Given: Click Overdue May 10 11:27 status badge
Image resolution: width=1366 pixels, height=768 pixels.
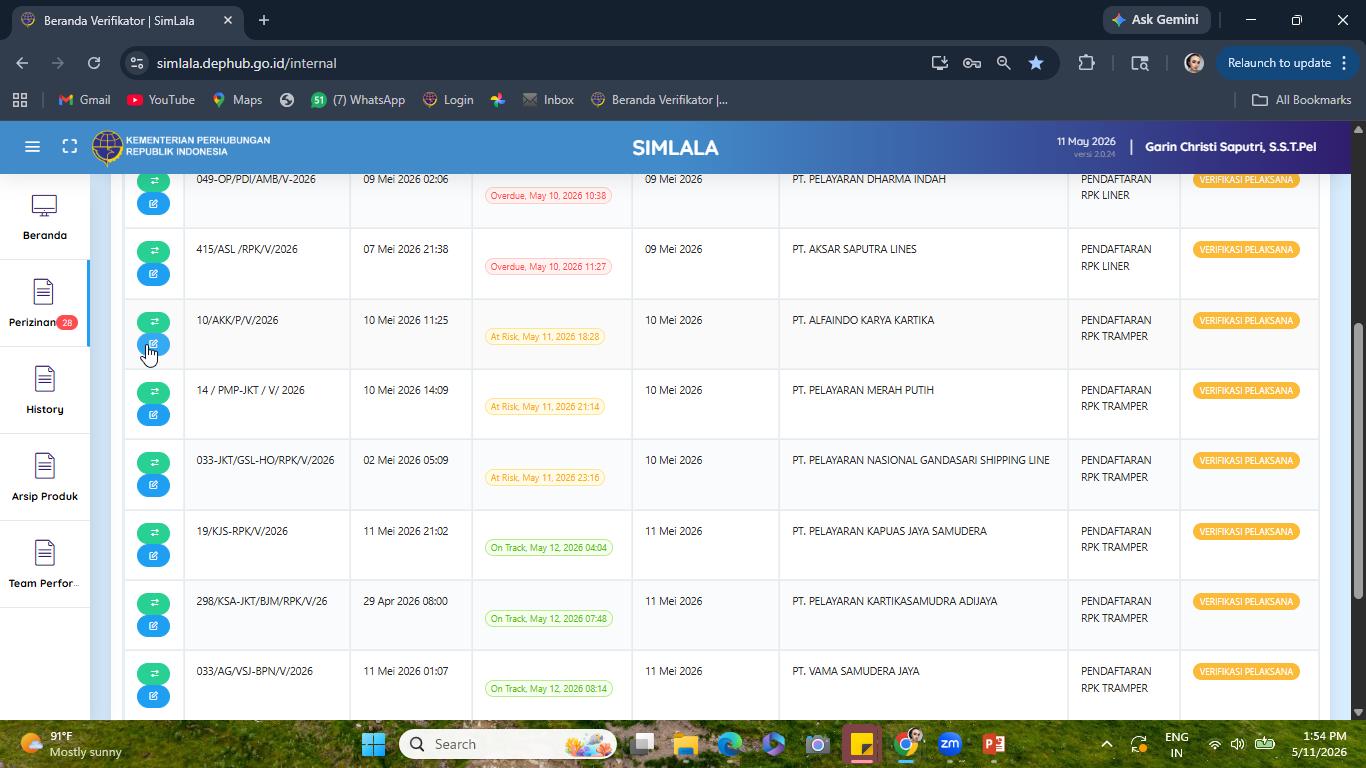Looking at the screenshot, I should tap(548, 267).
